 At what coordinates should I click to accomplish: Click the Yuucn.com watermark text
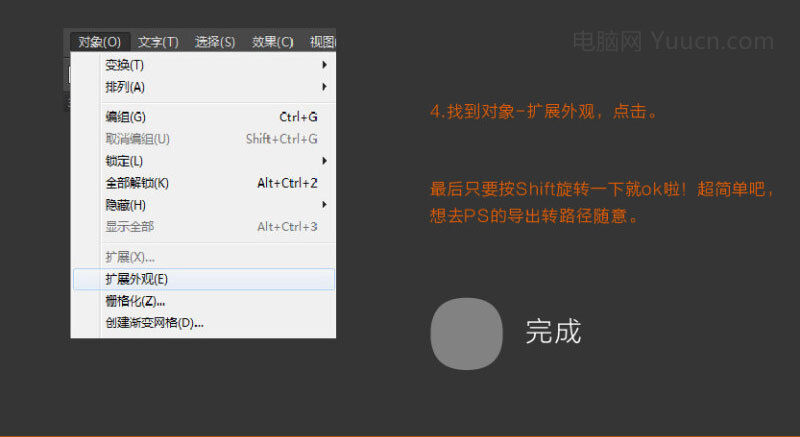click(673, 42)
